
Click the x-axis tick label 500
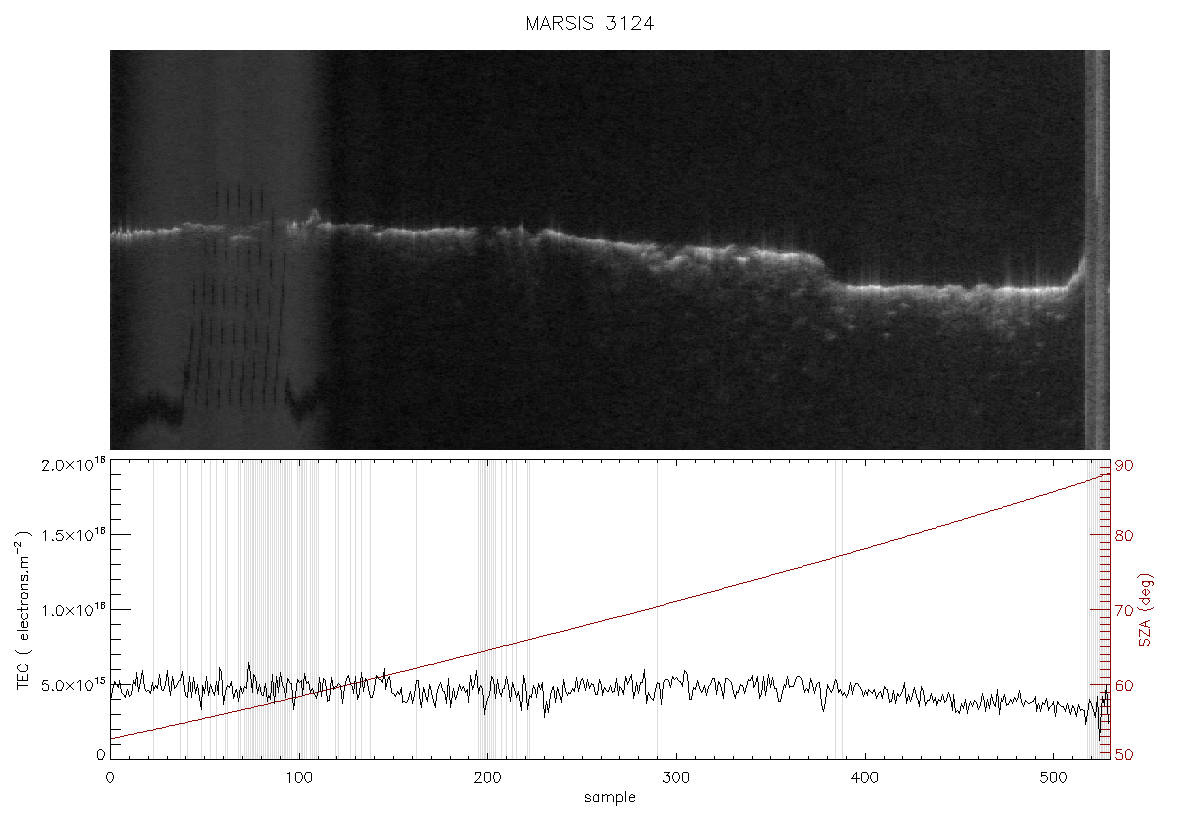click(x=1053, y=777)
